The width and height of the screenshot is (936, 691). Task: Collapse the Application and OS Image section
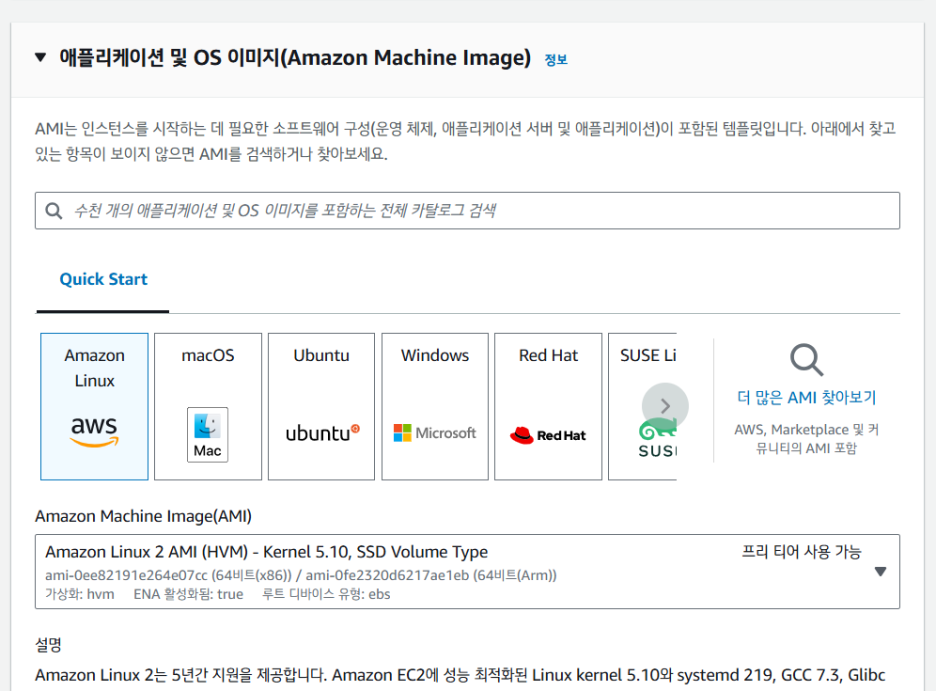[40, 58]
